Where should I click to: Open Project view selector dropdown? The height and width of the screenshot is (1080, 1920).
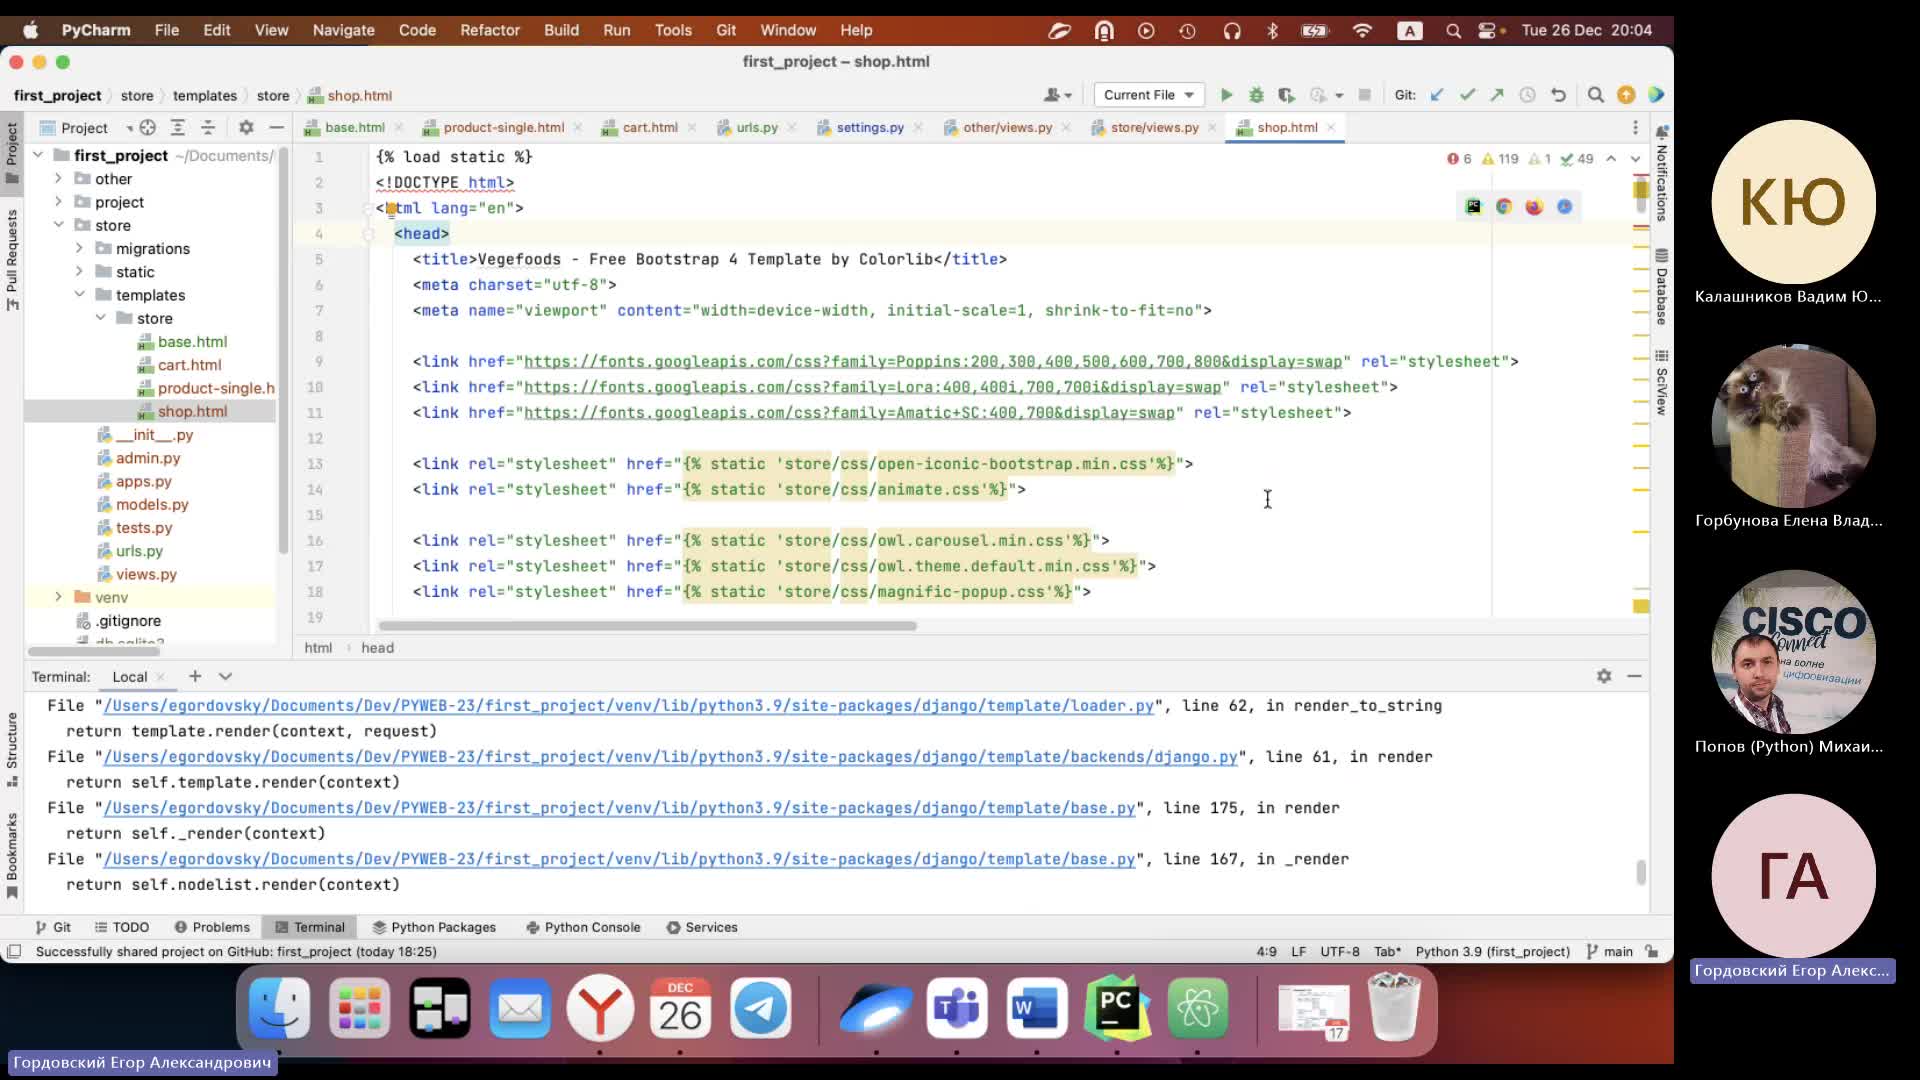coord(86,127)
